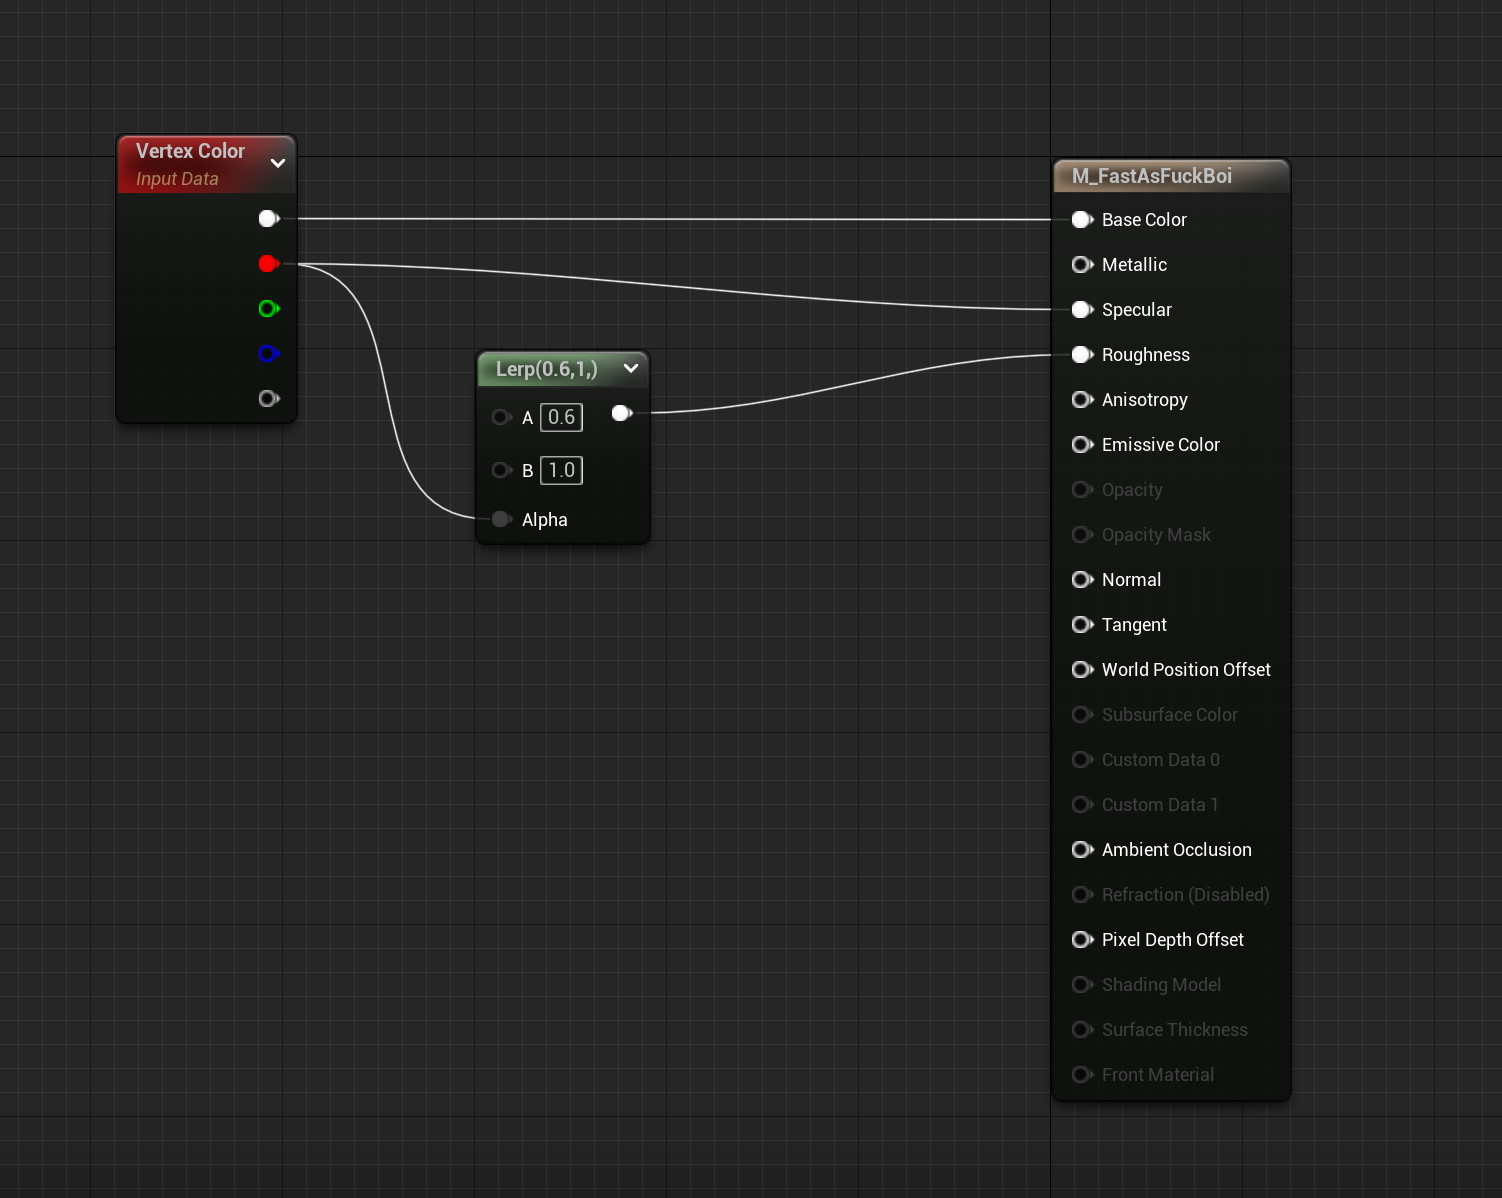Click the Normal input pin on material node
The width and height of the screenshot is (1502, 1198).
1082,580
